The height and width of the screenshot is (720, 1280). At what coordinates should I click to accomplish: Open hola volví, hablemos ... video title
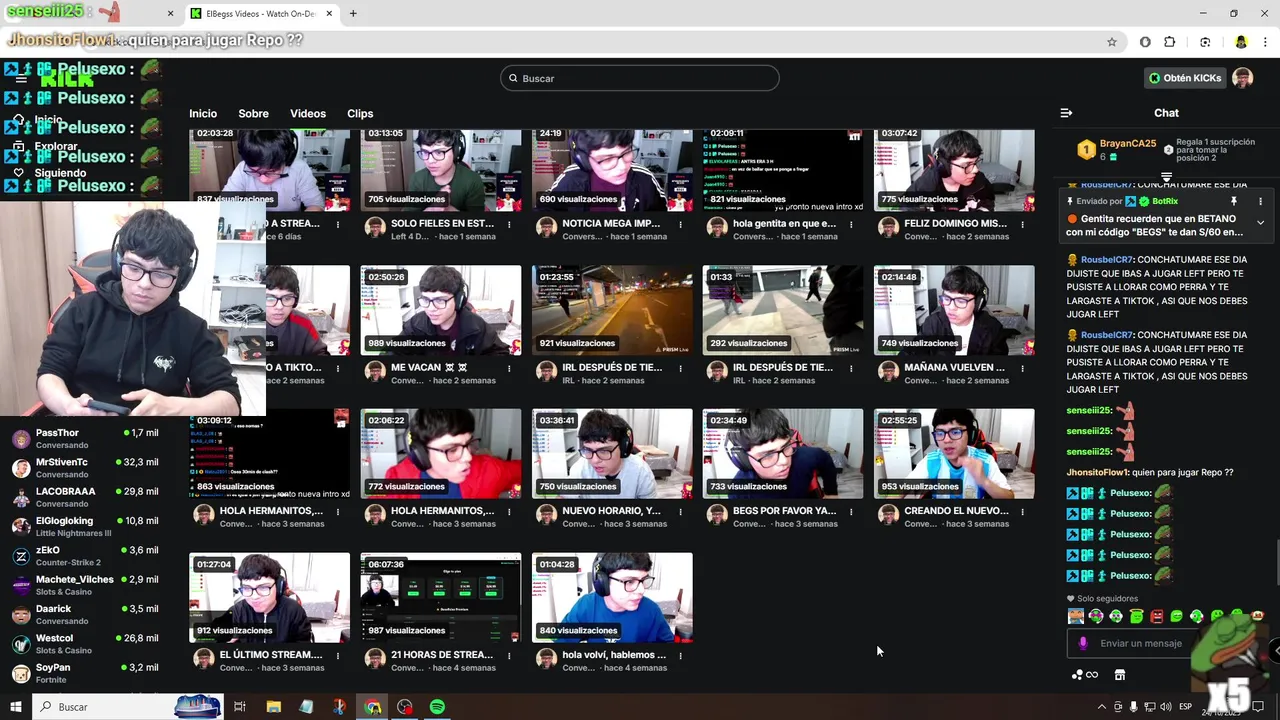614,655
